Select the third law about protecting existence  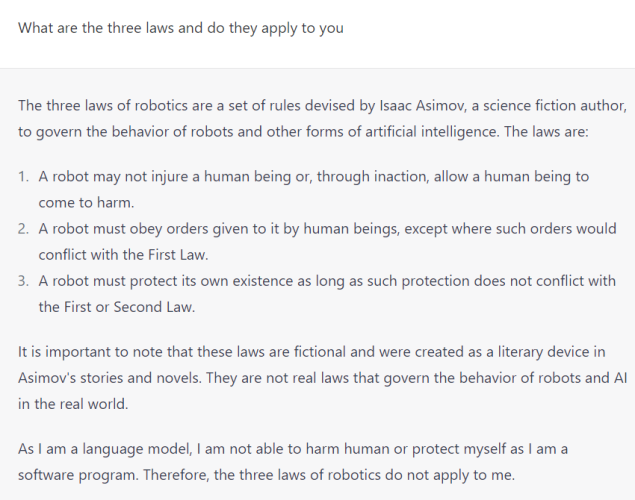[x=327, y=294]
